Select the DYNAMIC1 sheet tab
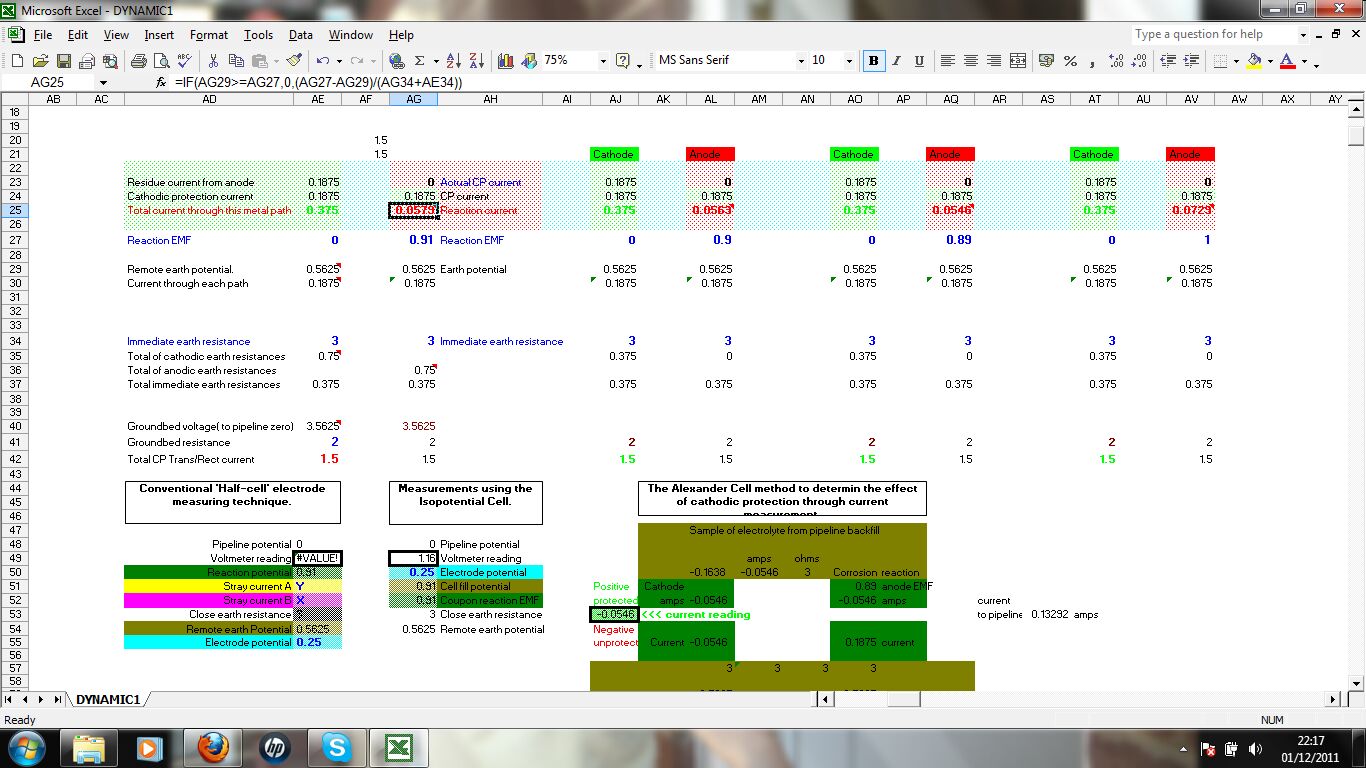Image resolution: width=1366 pixels, height=768 pixels. click(107, 699)
